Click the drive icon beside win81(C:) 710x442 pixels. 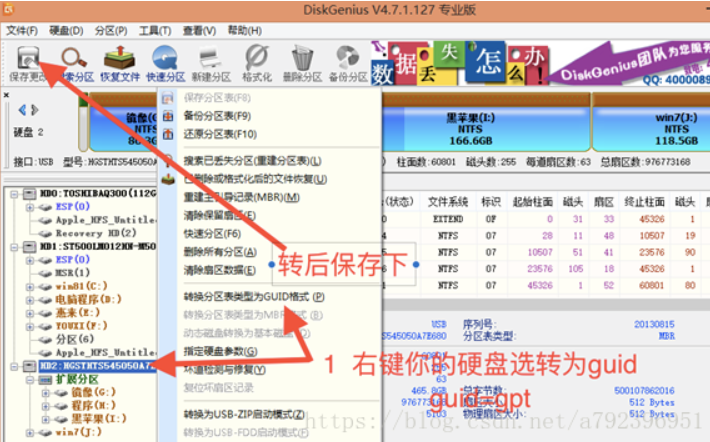(45, 286)
